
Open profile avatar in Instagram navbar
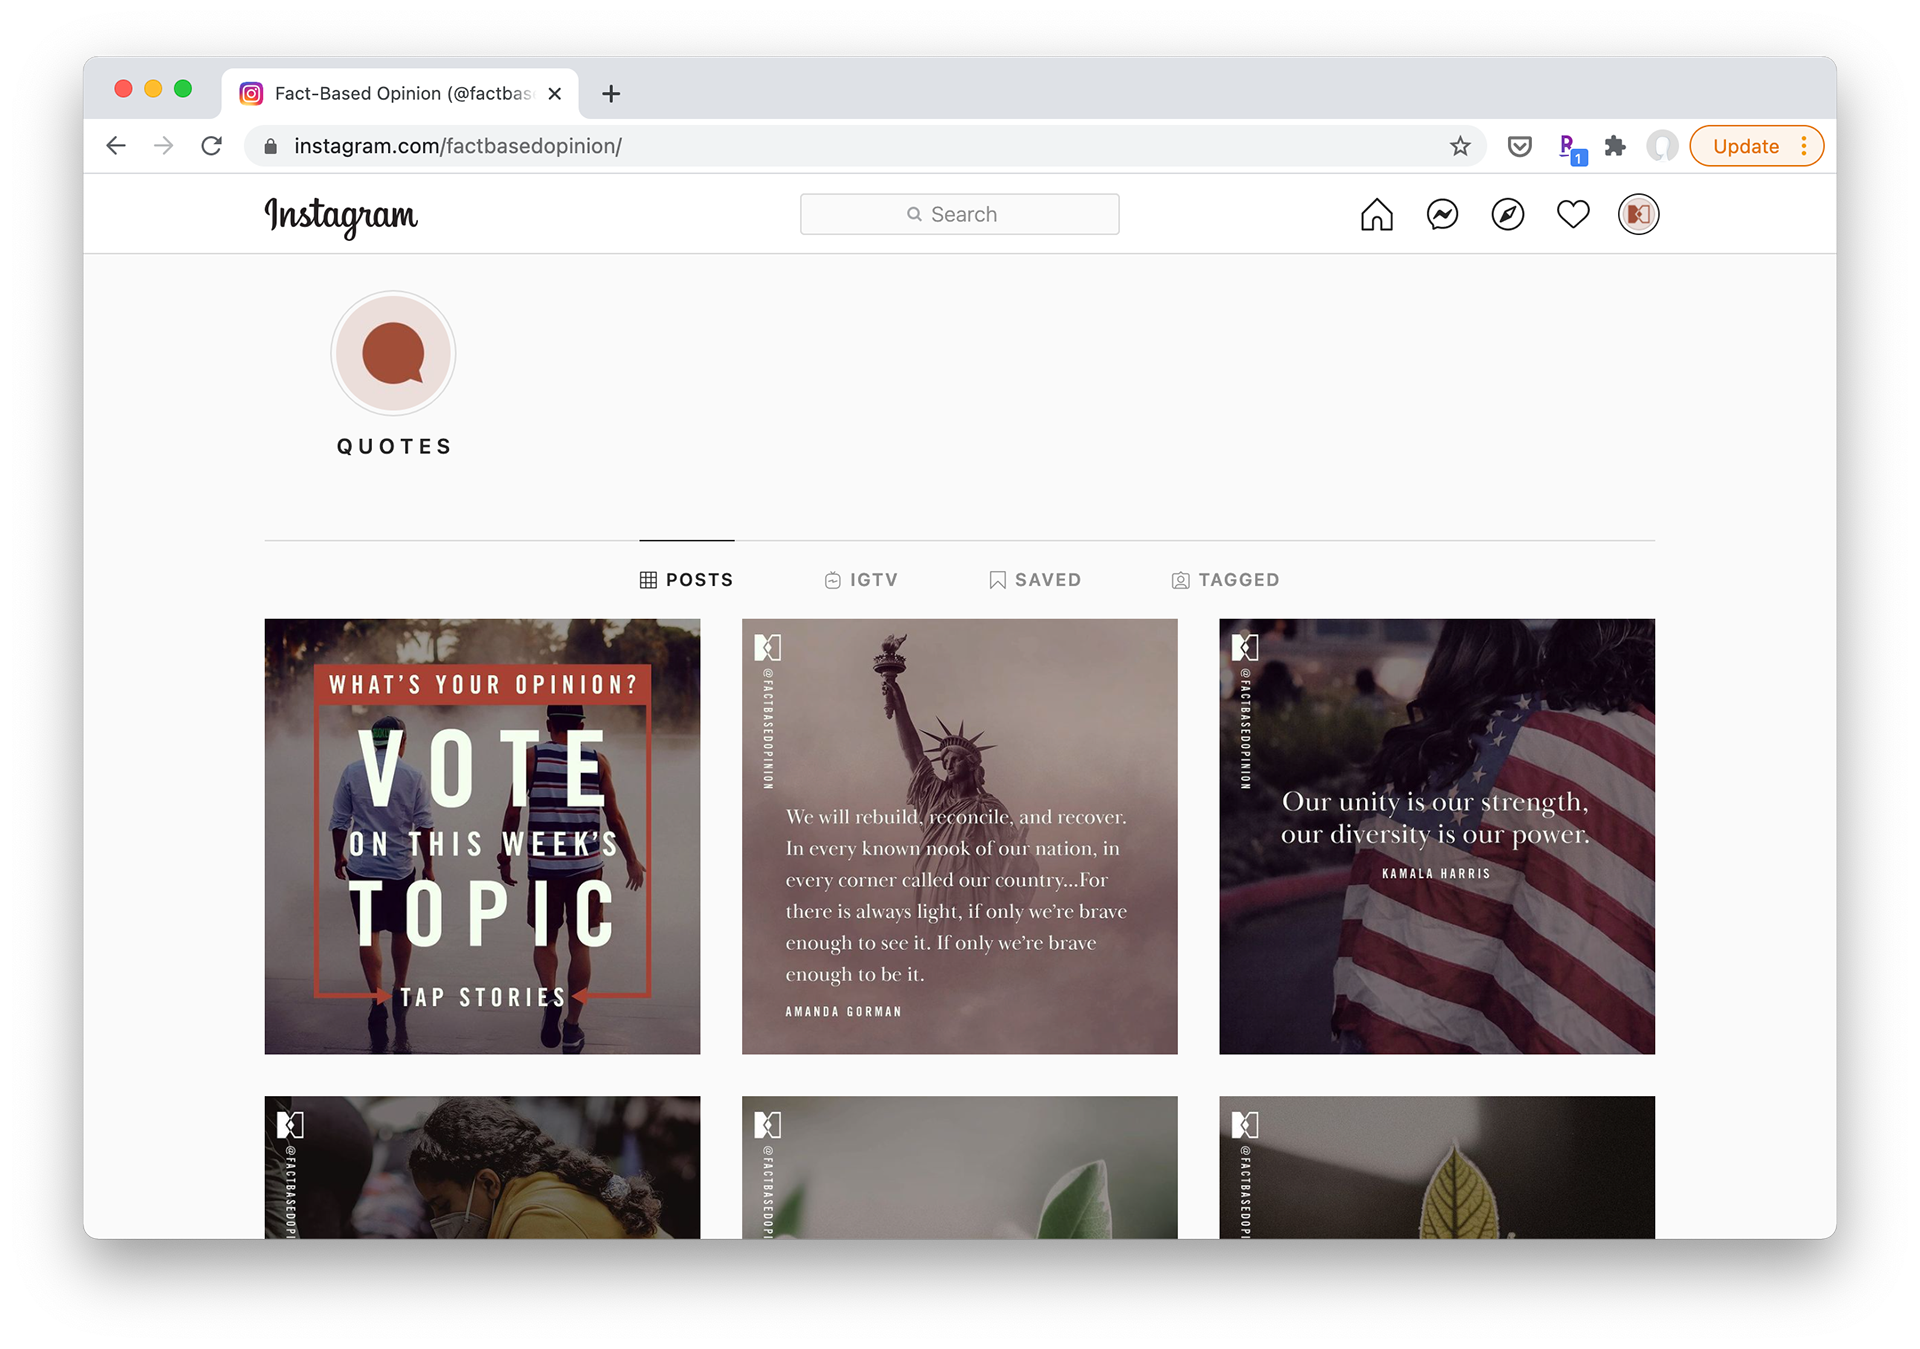(1638, 214)
